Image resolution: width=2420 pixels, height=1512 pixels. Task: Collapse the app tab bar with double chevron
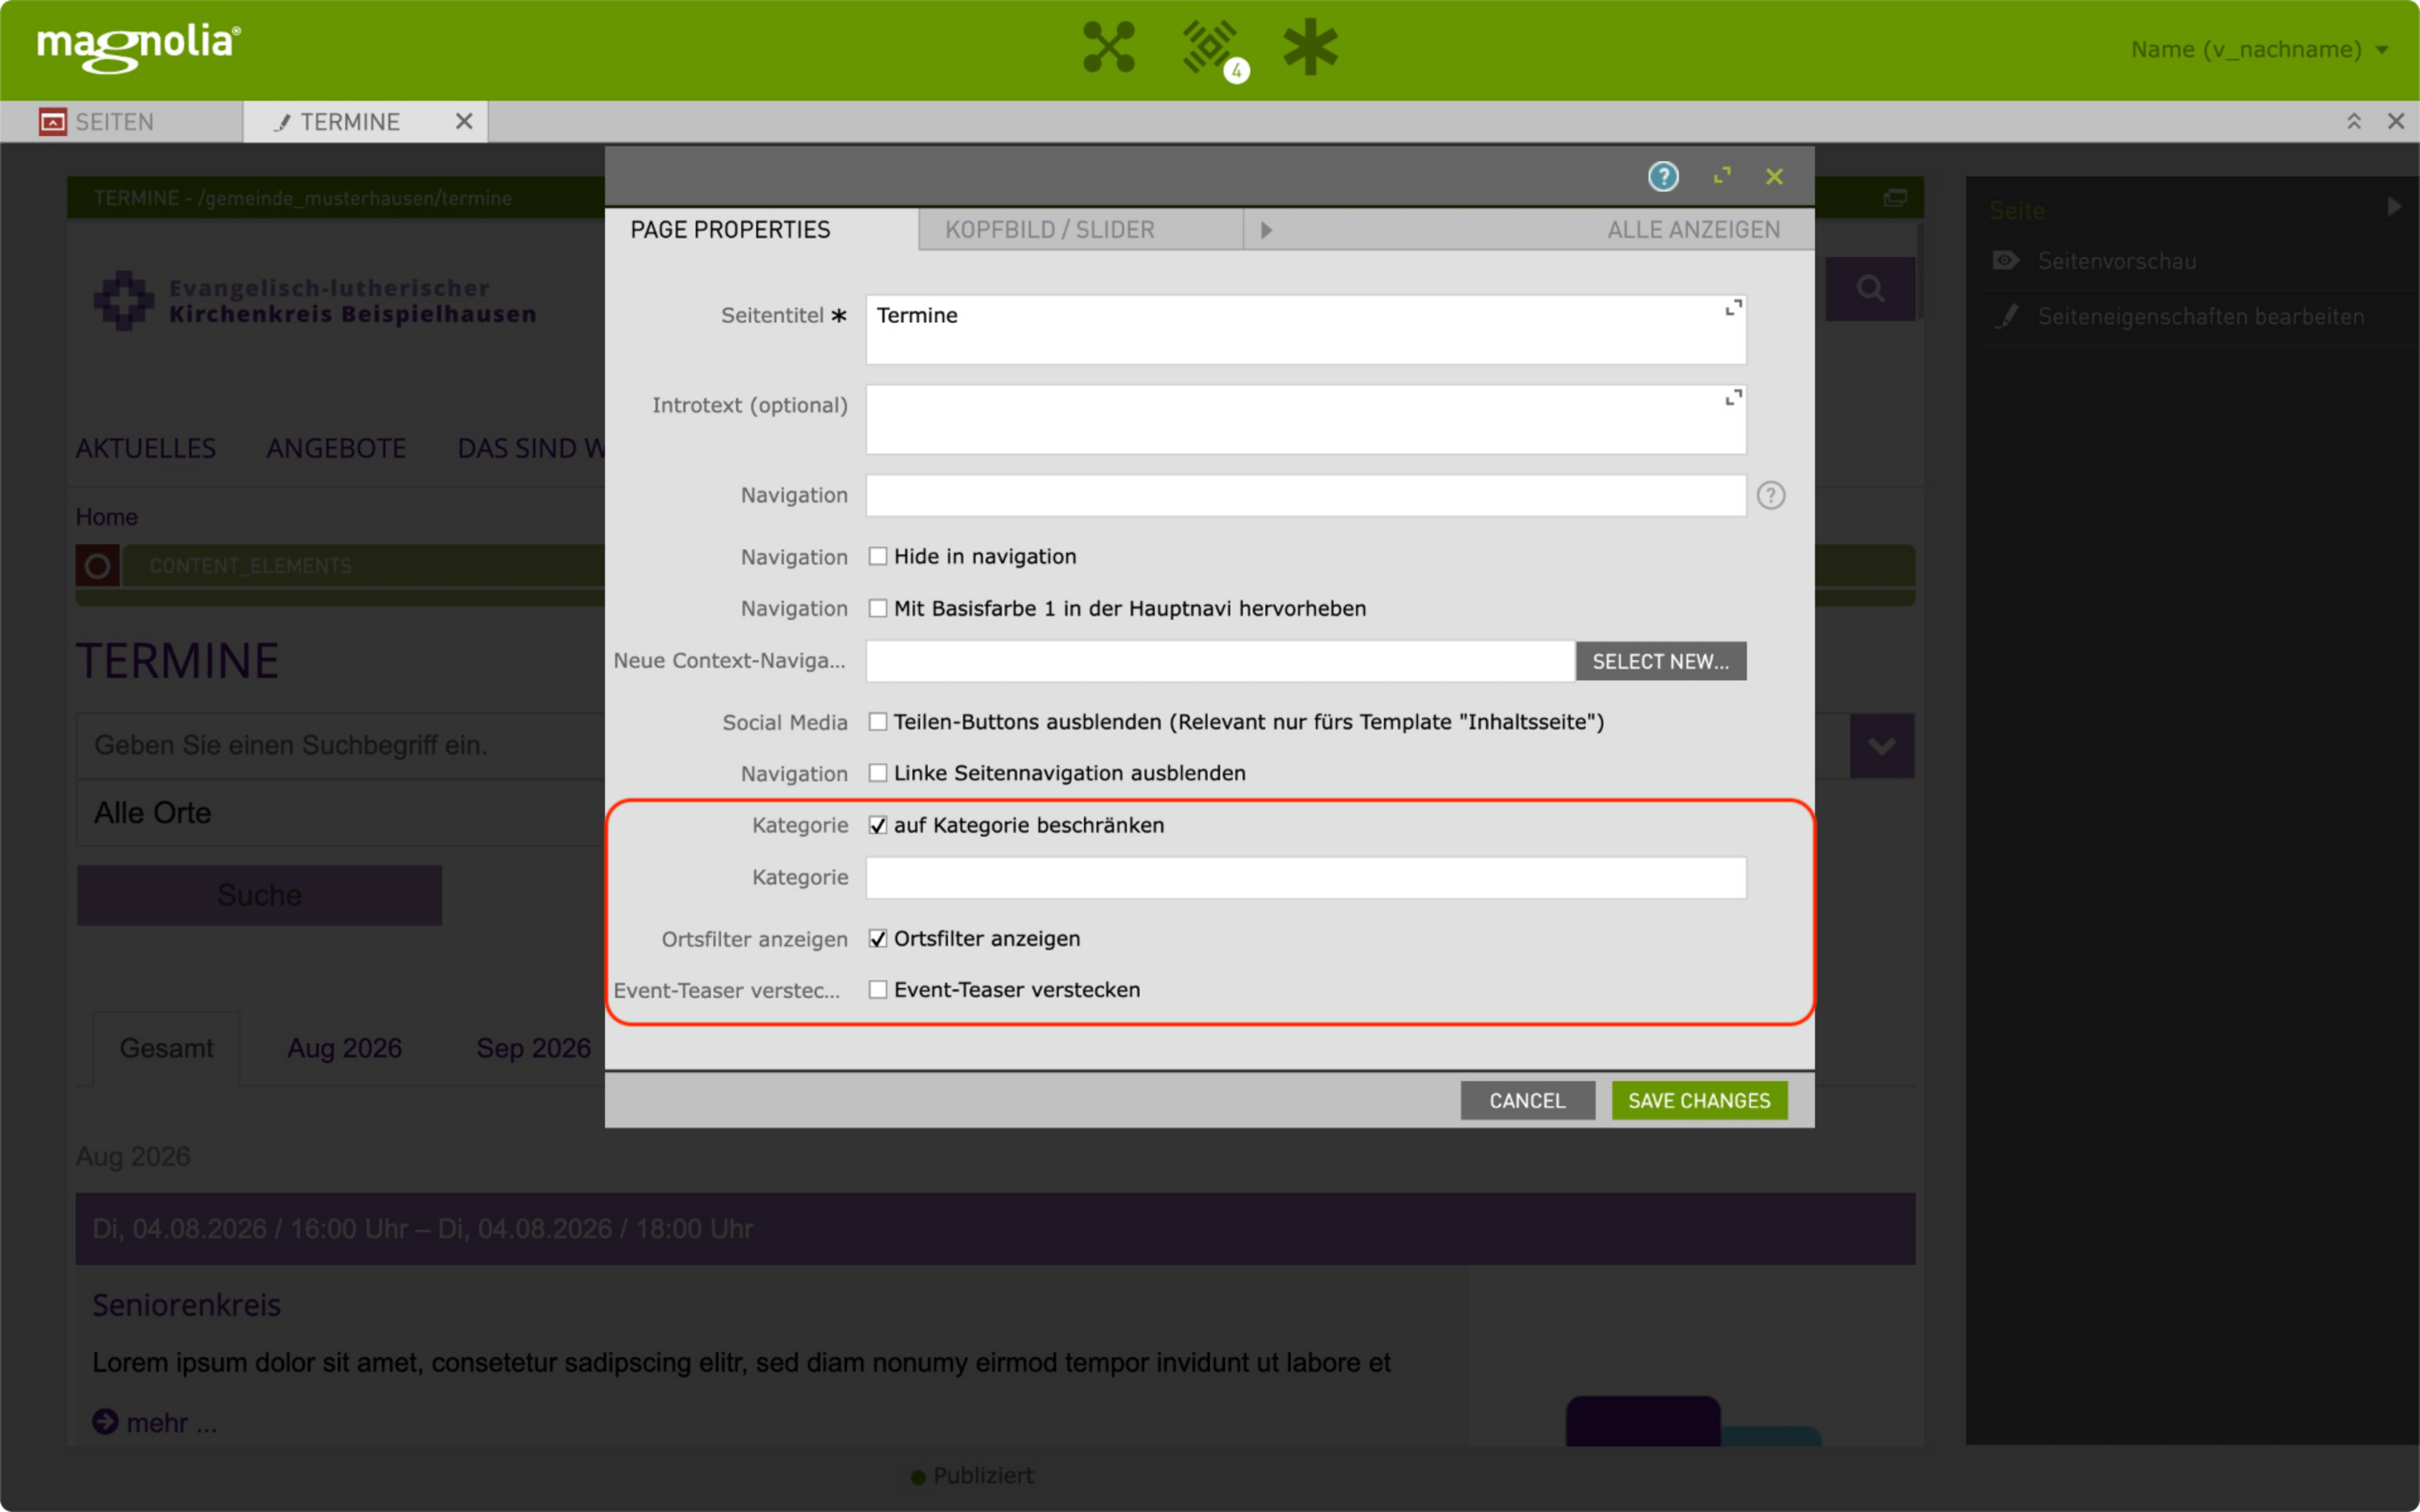(2354, 121)
